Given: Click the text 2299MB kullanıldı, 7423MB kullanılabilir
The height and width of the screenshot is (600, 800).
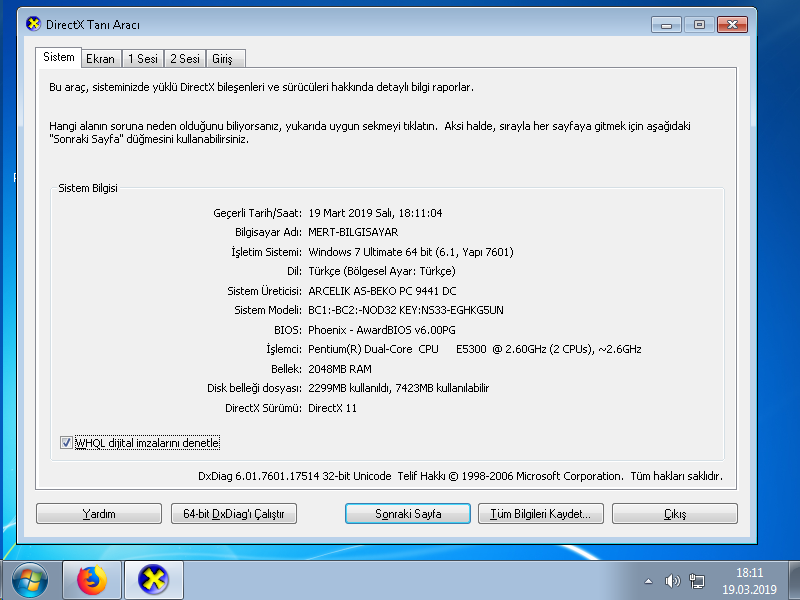Looking at the screenshot, I should [x=398, y=388].
